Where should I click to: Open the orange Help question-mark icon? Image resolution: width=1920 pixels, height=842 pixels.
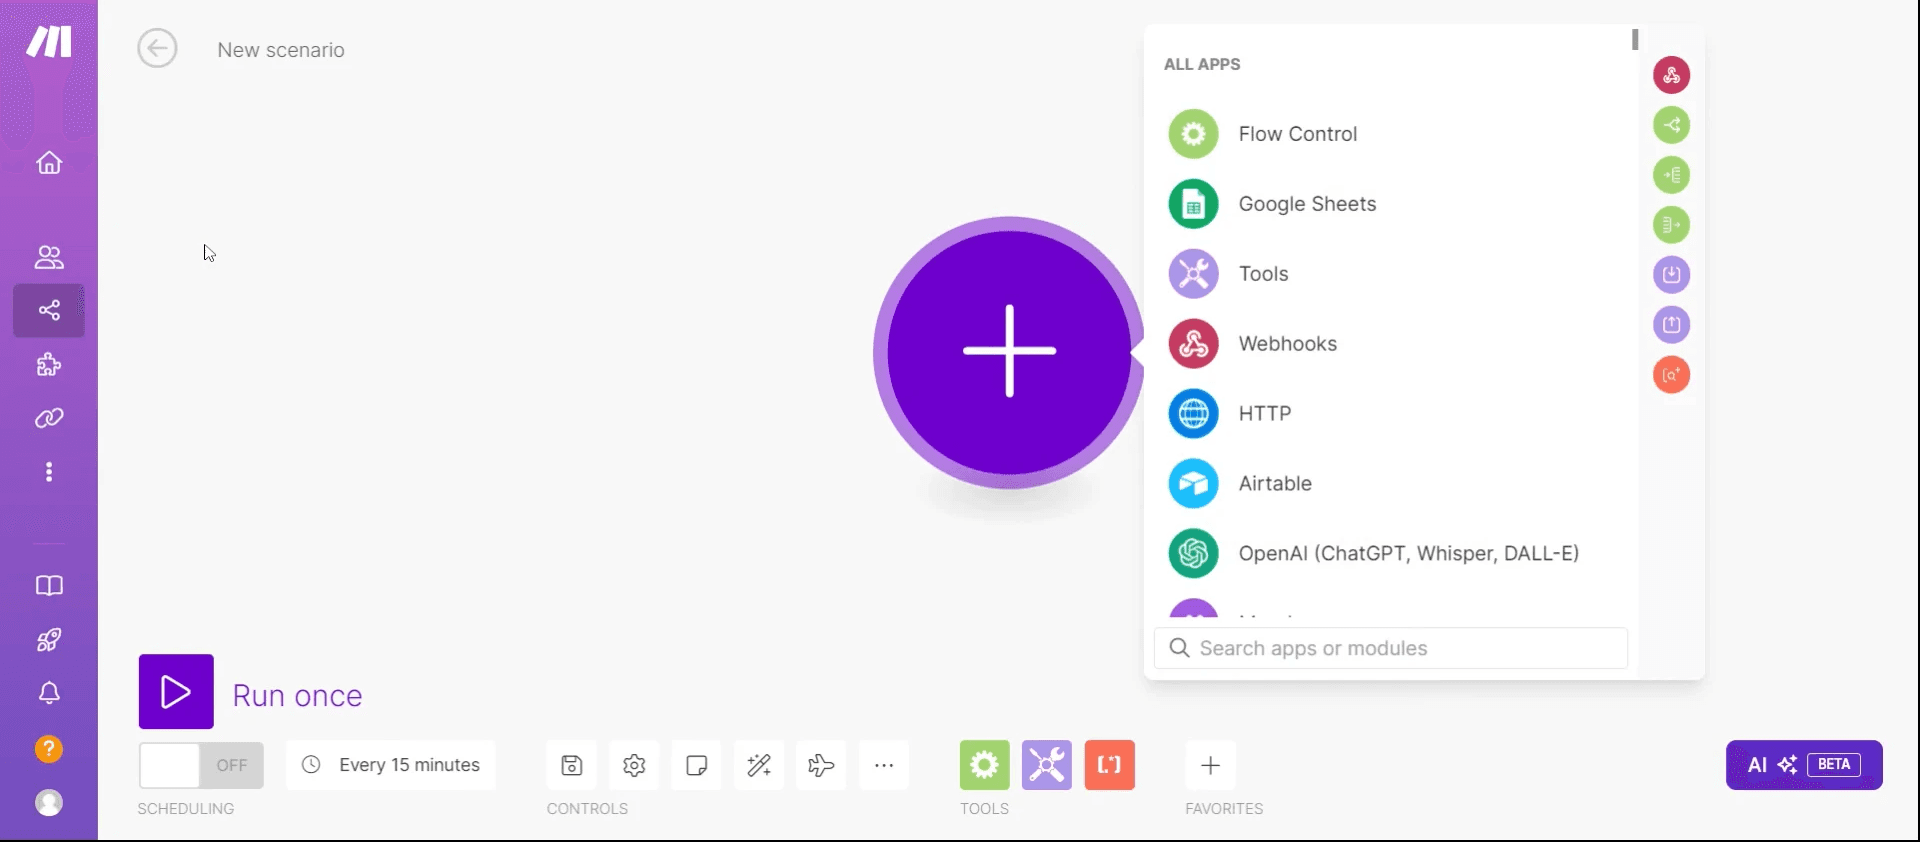pyautogui.click(x=49, y=749)
